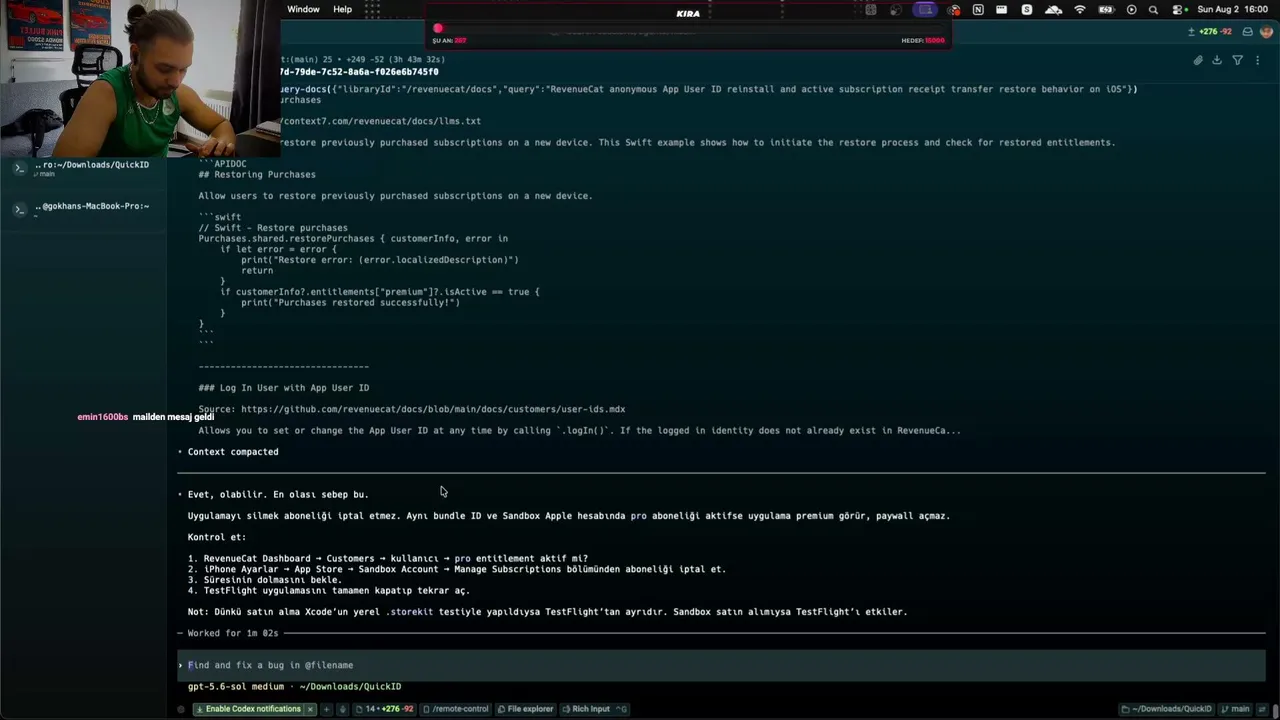Screen dimensions: 1280x720
Task: Click the user avatar at top right
Action: tap(1266, 32)
